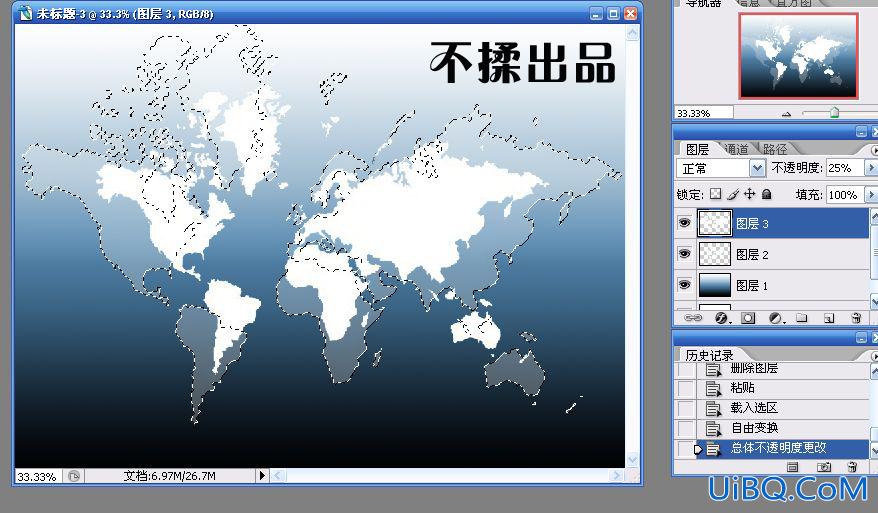Image resolution: width=878 pixels, height=513 pixels.
Task: Switch to the 通道 tab
Action: pos(736,150)
